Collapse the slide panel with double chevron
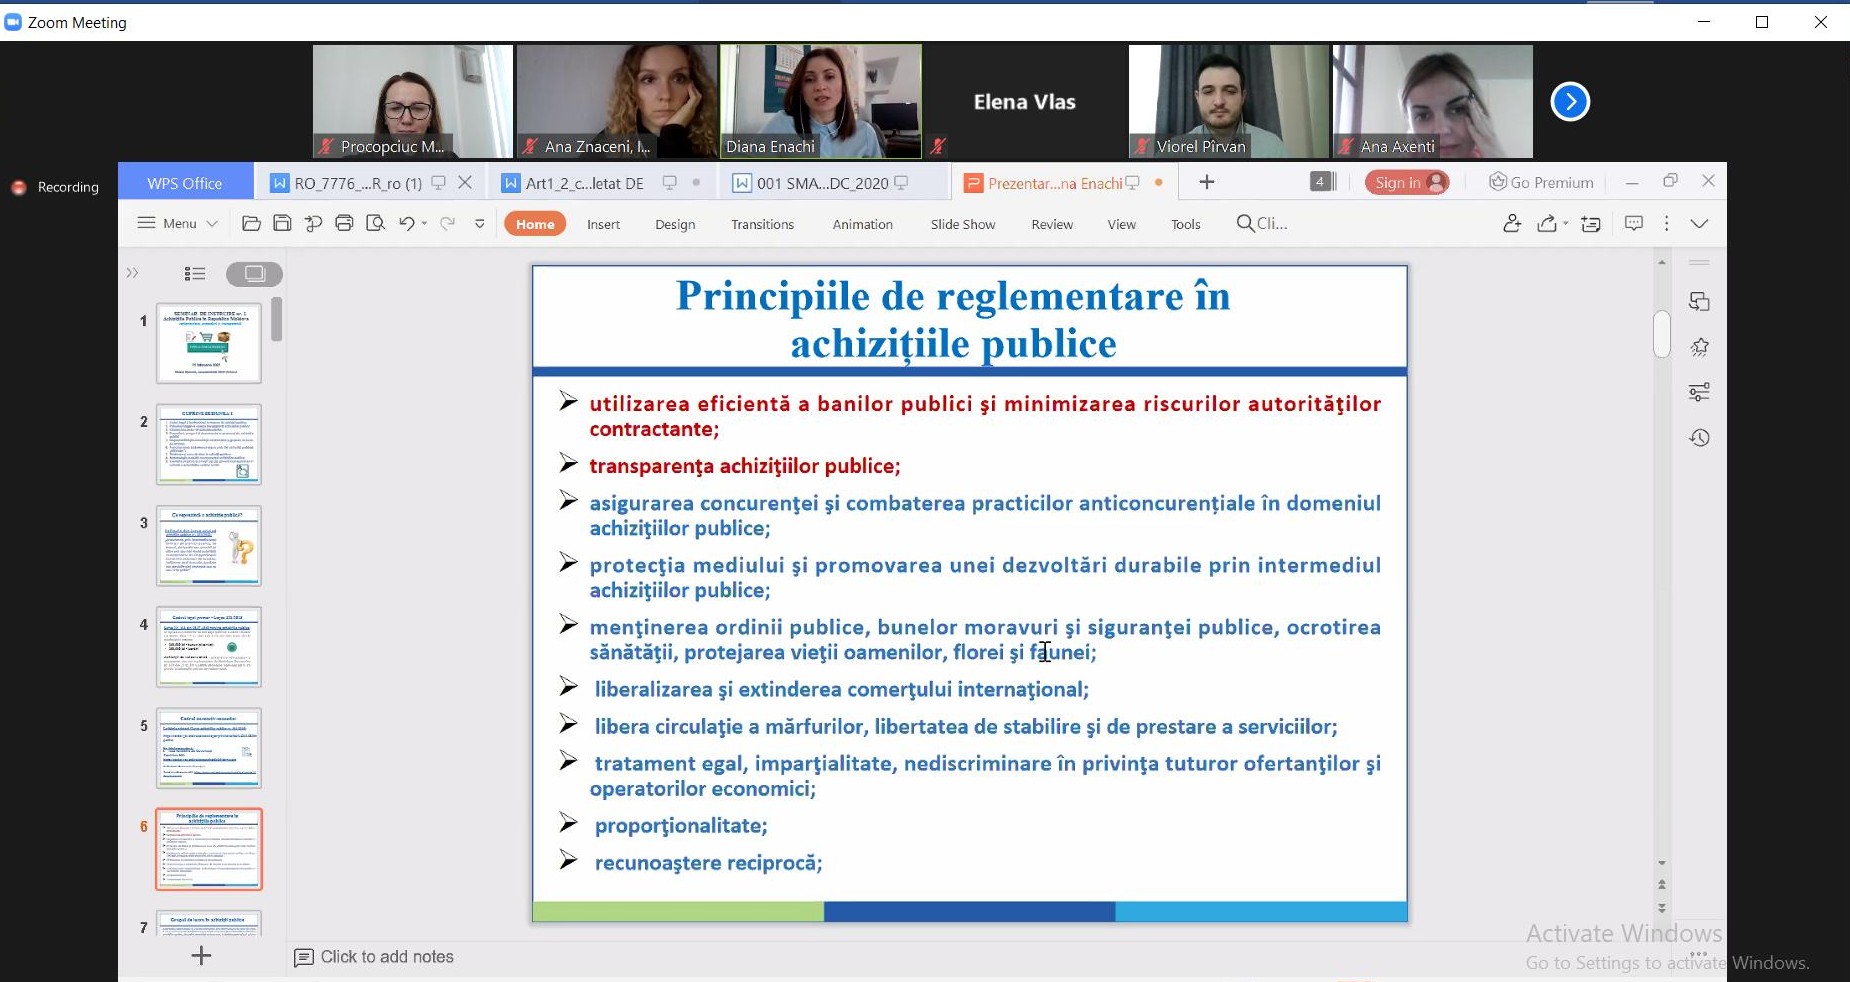 pyautogui.click(x=132, y=273)
